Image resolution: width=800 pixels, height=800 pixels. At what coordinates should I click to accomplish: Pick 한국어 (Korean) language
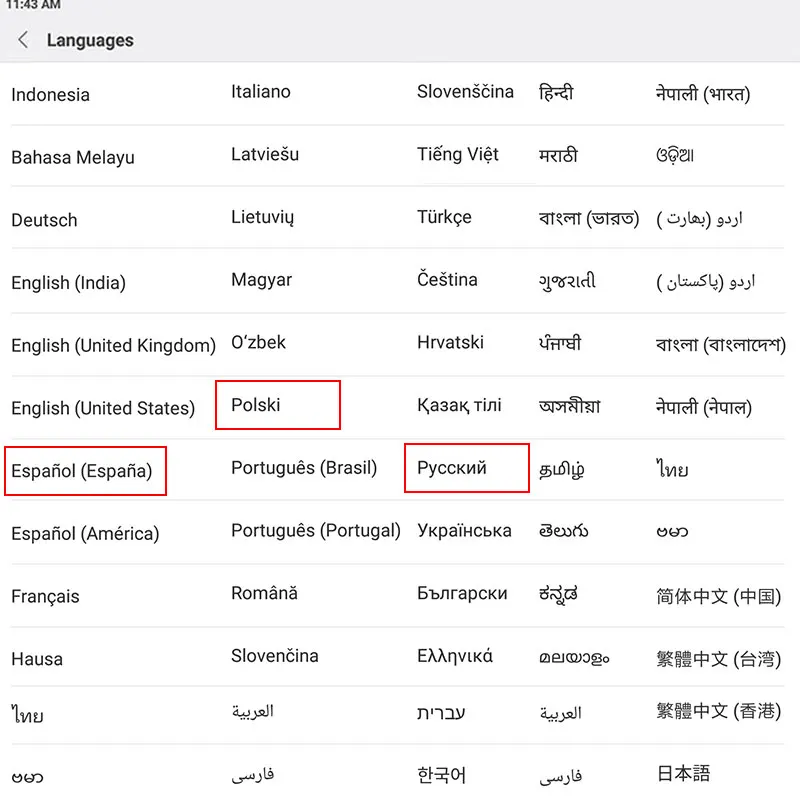pyautogui.click(x=441, y=776)
